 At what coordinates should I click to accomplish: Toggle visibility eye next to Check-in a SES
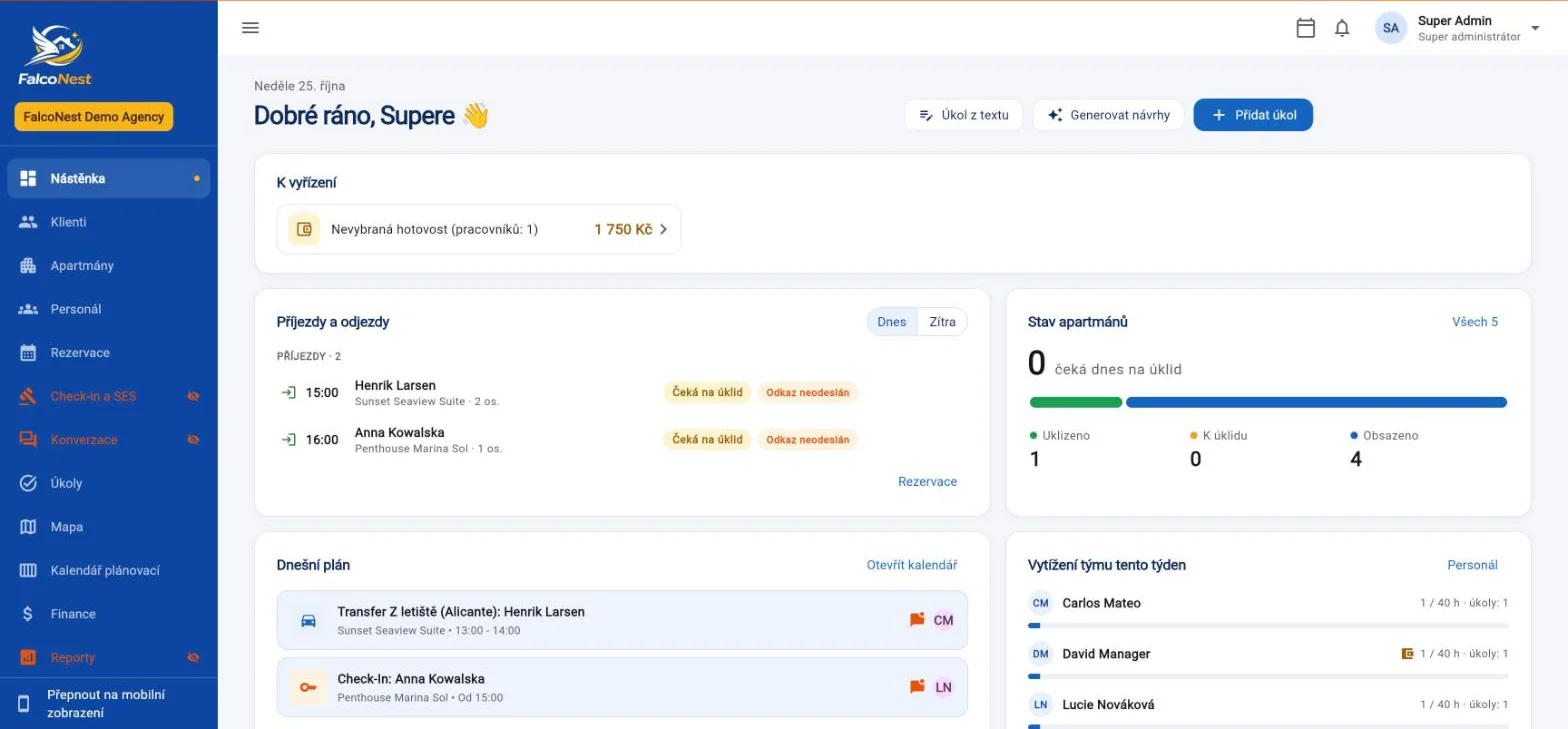click(194, 396)
